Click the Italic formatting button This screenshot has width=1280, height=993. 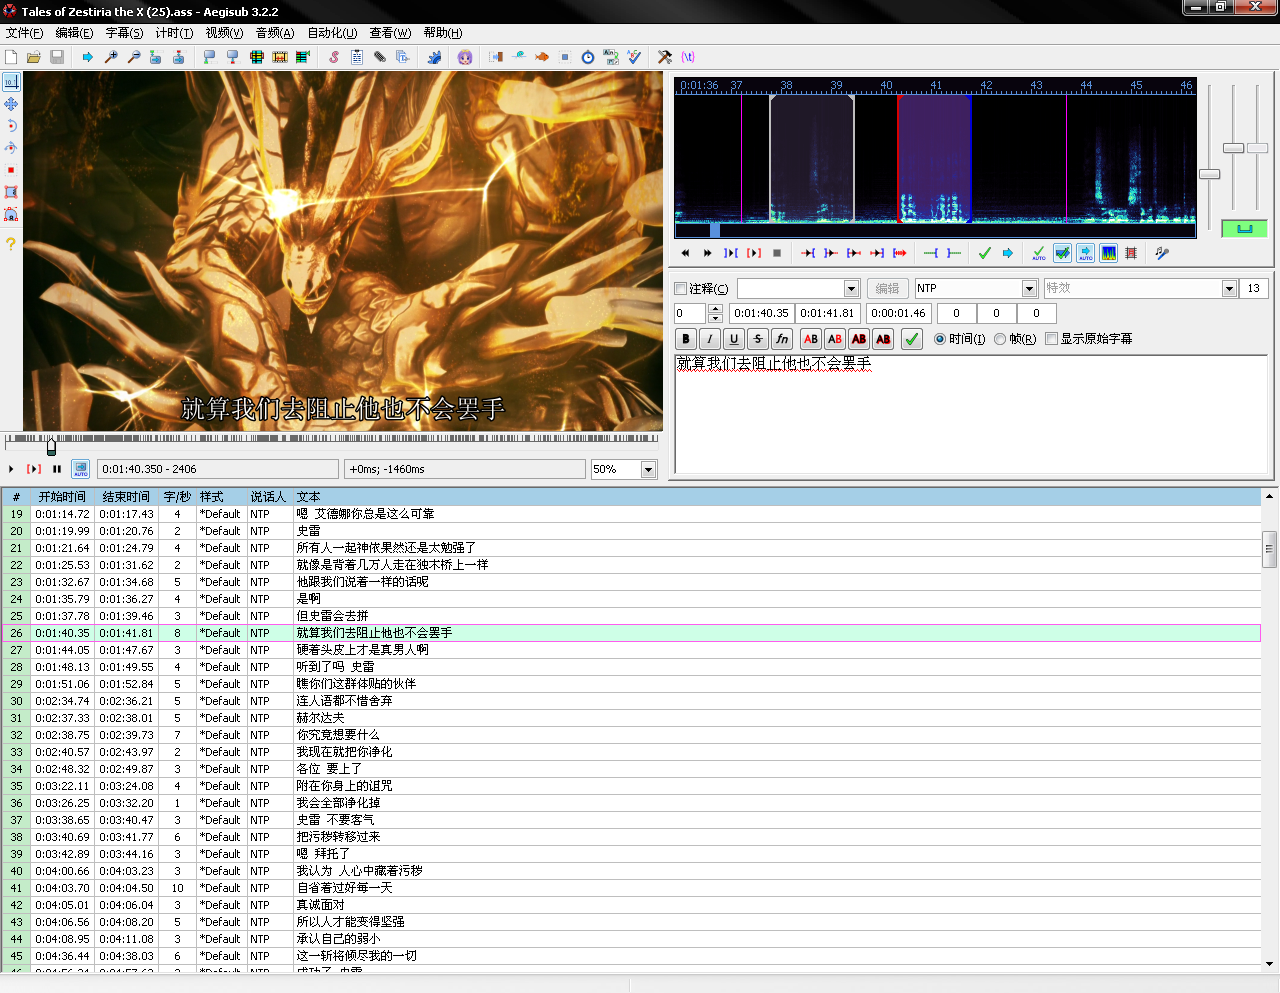[x=710, y=339]
